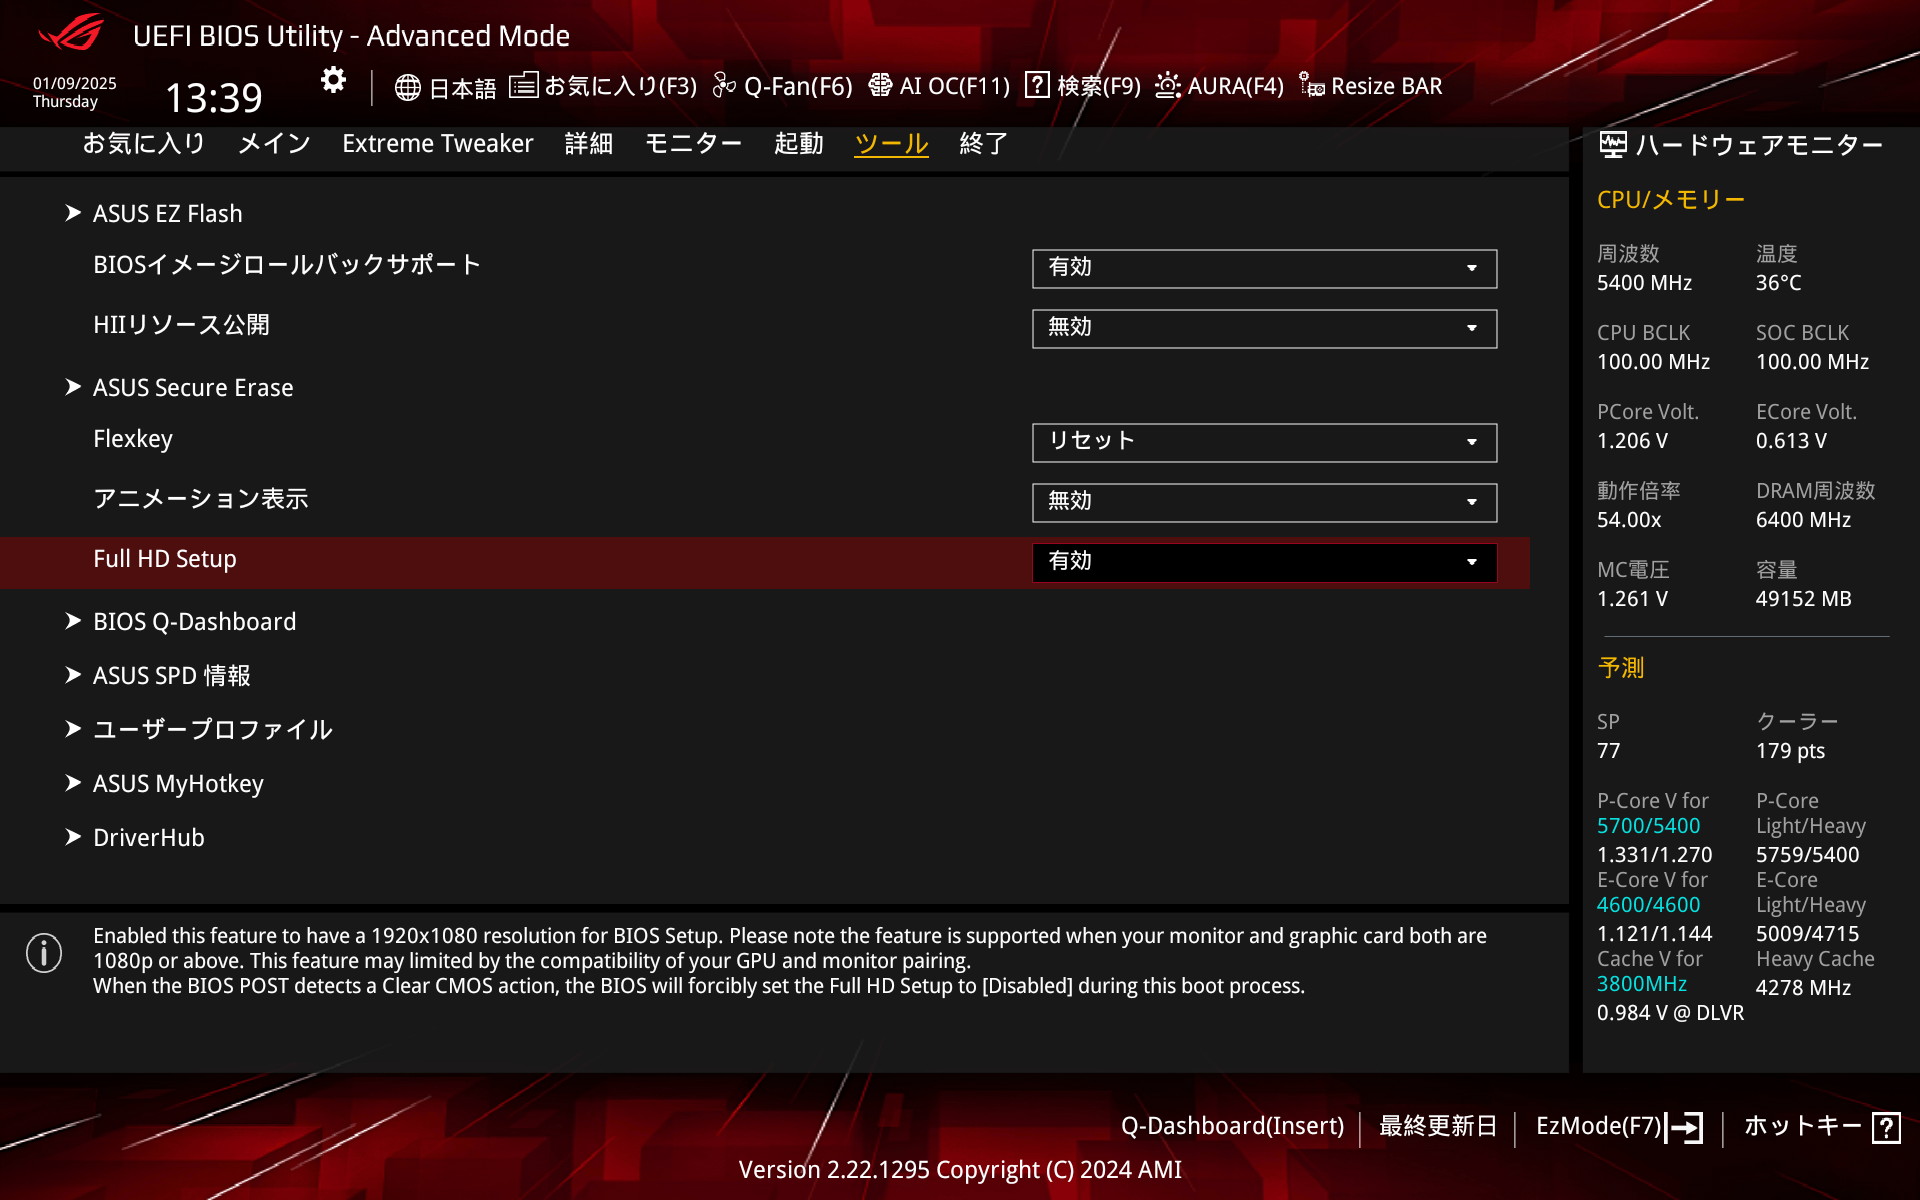Switch to Extreme Tweaker tab

pos(437,144)
